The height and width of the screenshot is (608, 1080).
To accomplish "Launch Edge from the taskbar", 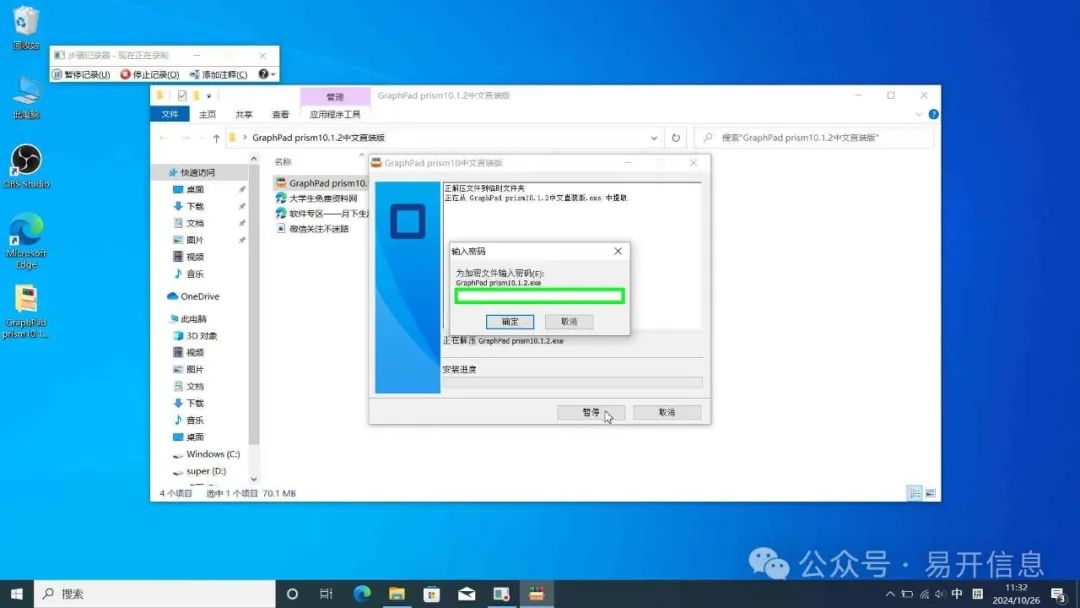I will coord(362,594).
